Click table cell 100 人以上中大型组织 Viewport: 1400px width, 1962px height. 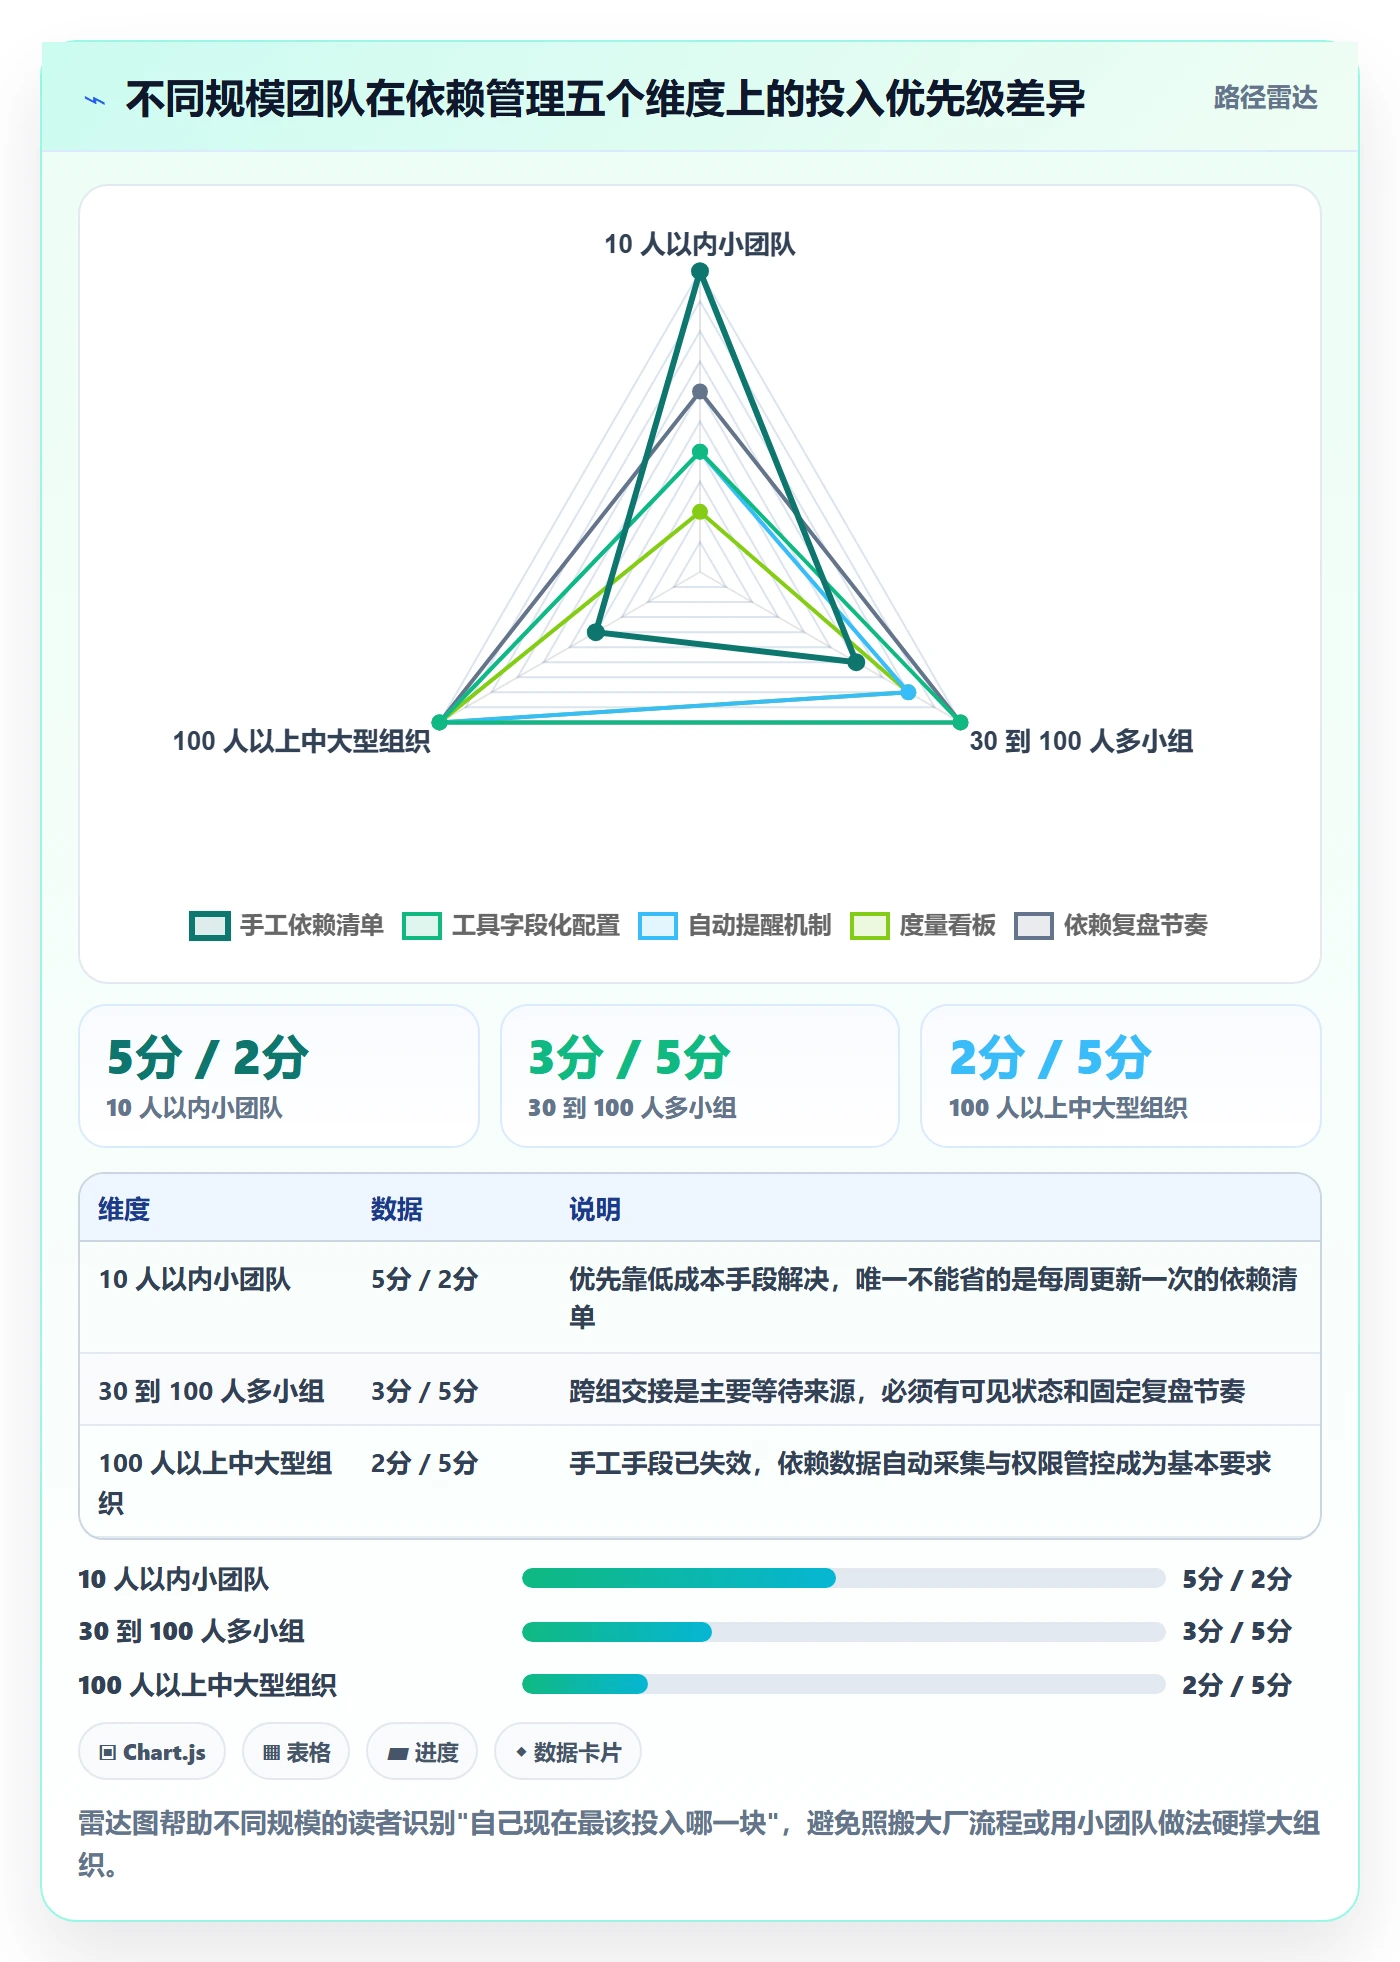coord(215,1482)
